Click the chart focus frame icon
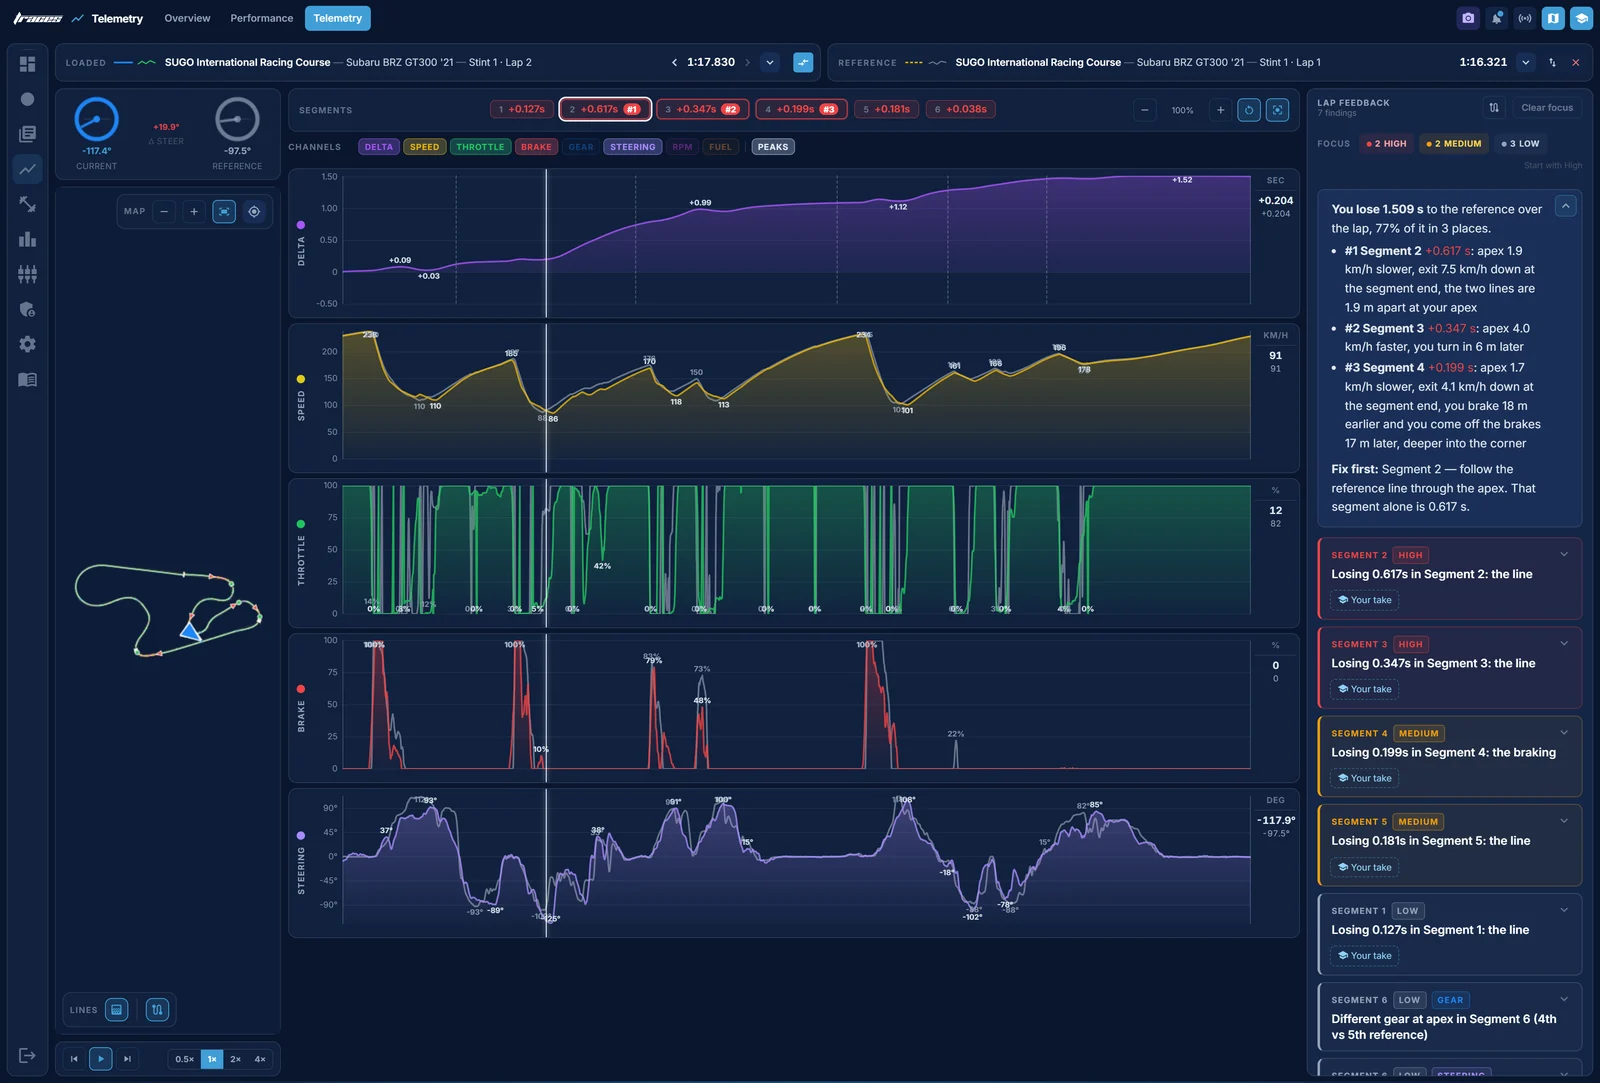The height and width of the screenshot is (1083, 1600). [x=1278, y=110]
